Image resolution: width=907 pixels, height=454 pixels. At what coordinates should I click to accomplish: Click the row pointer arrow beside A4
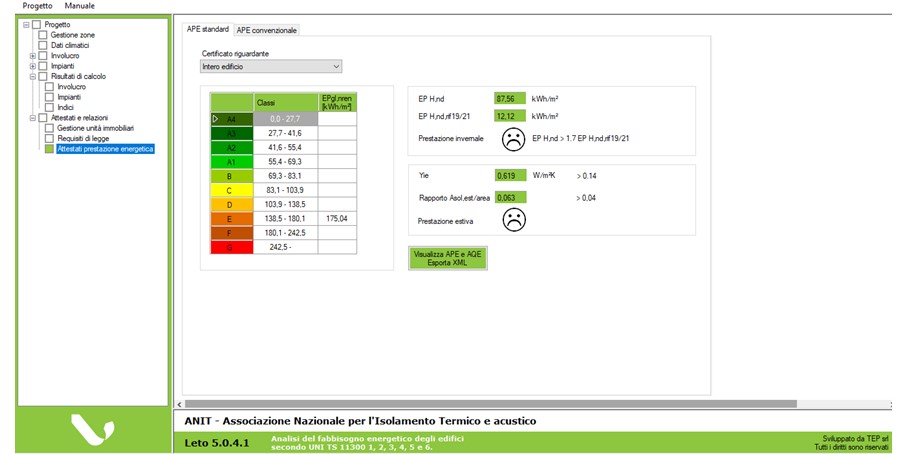point(215,118)
